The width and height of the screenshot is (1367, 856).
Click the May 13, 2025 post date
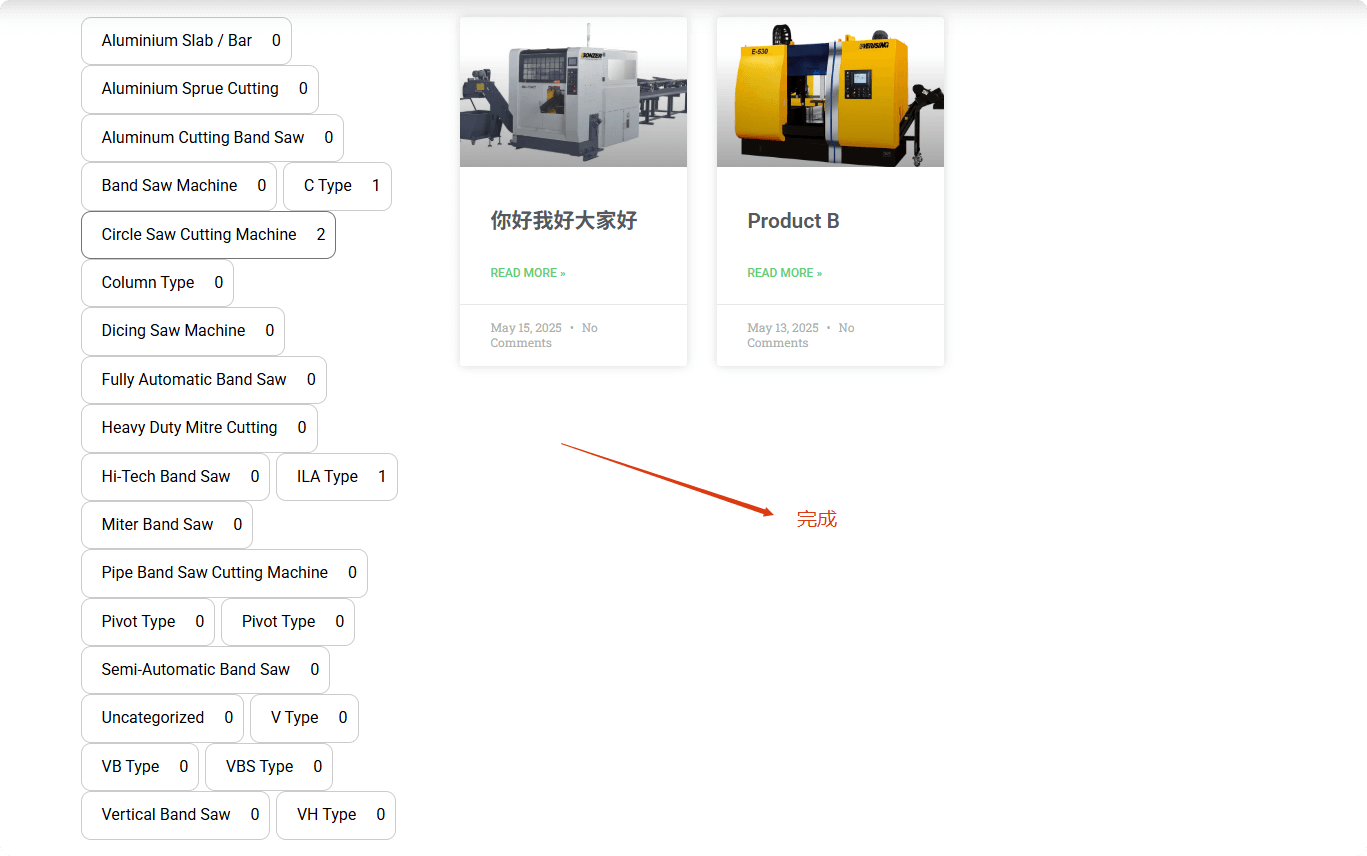[x=783, y=328]
